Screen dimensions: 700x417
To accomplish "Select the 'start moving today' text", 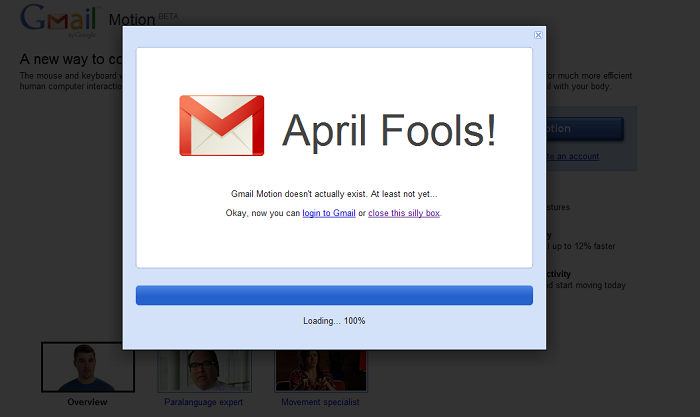I will [591, 285].
